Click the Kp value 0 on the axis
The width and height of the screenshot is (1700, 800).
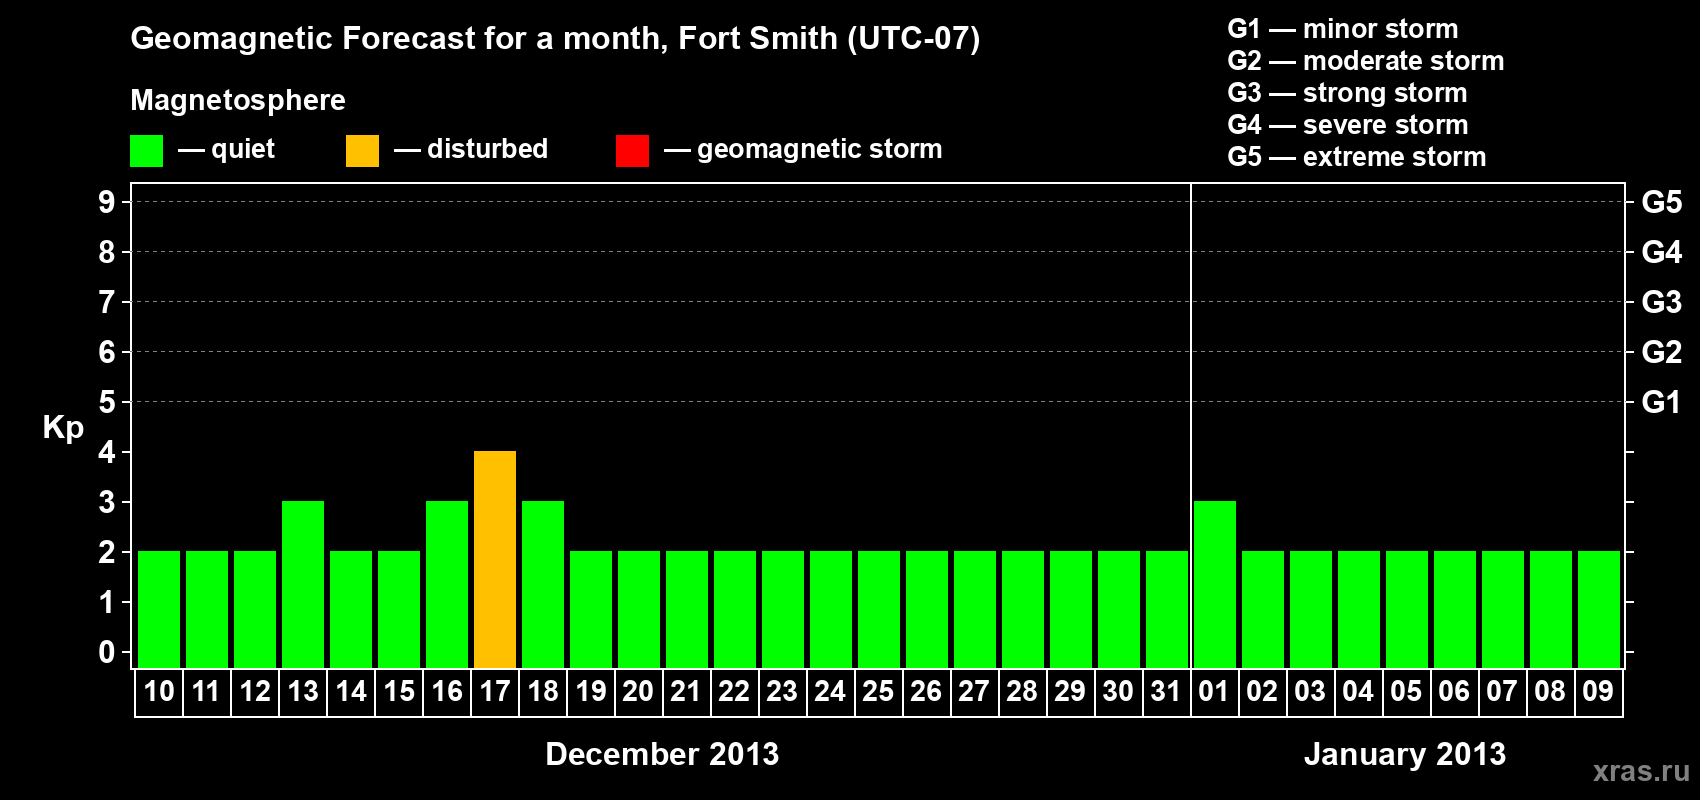pyautogui.click(x=107, y=652)
